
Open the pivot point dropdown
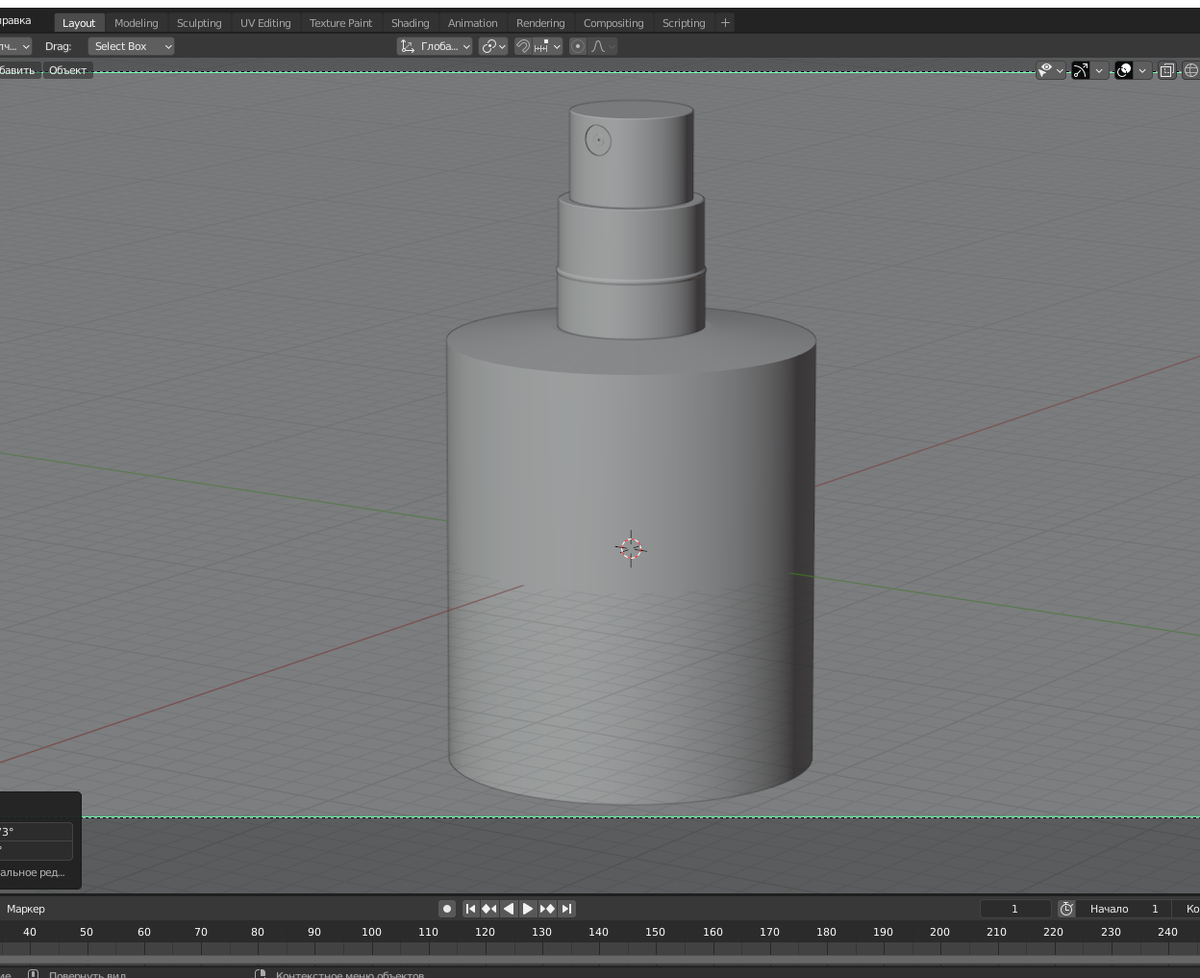pyautogui.click(x=493, y=46)
